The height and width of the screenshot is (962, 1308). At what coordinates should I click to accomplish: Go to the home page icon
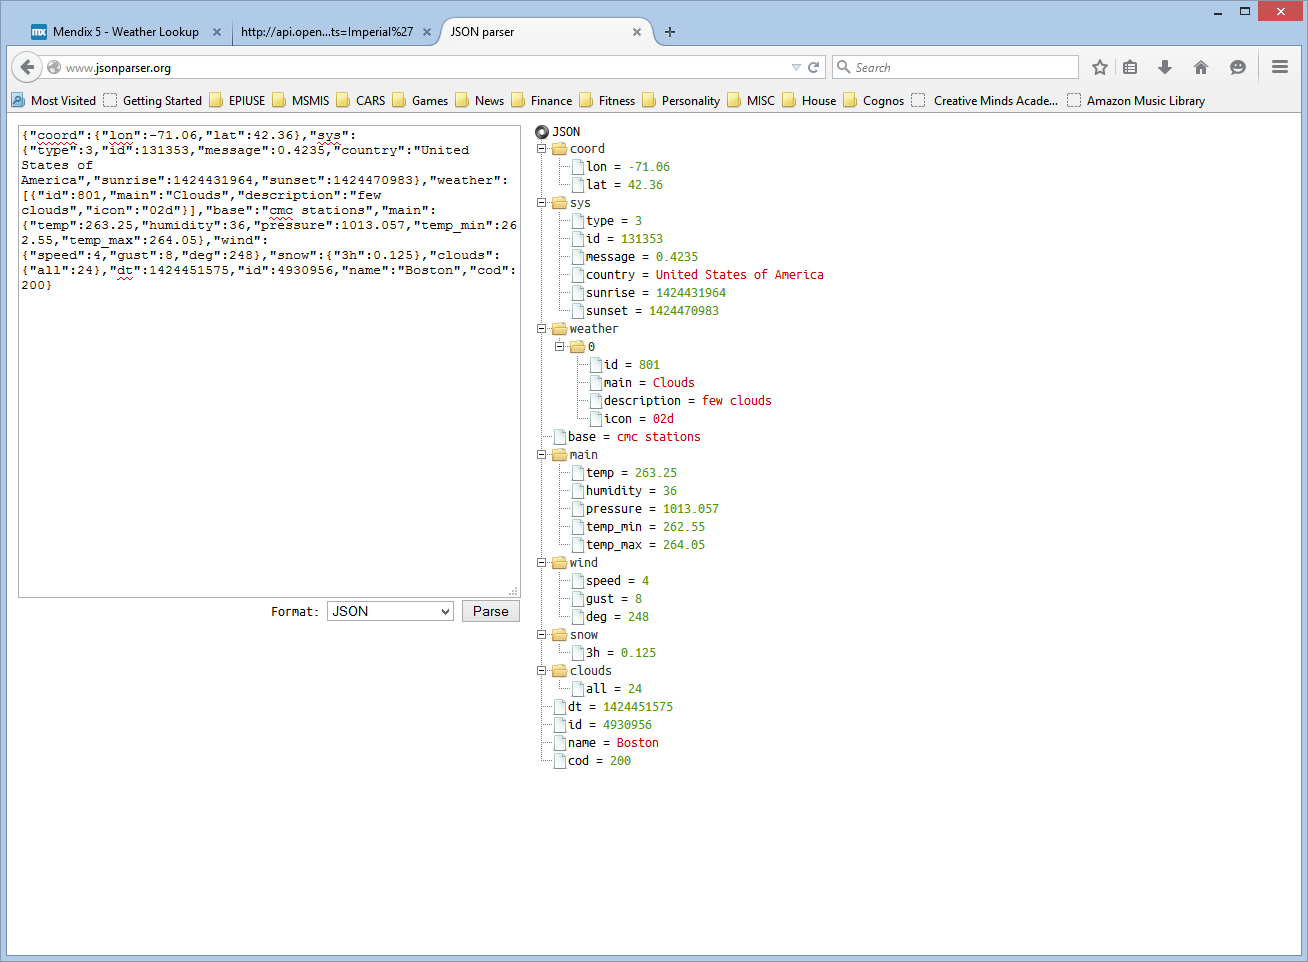(1201, 67)
